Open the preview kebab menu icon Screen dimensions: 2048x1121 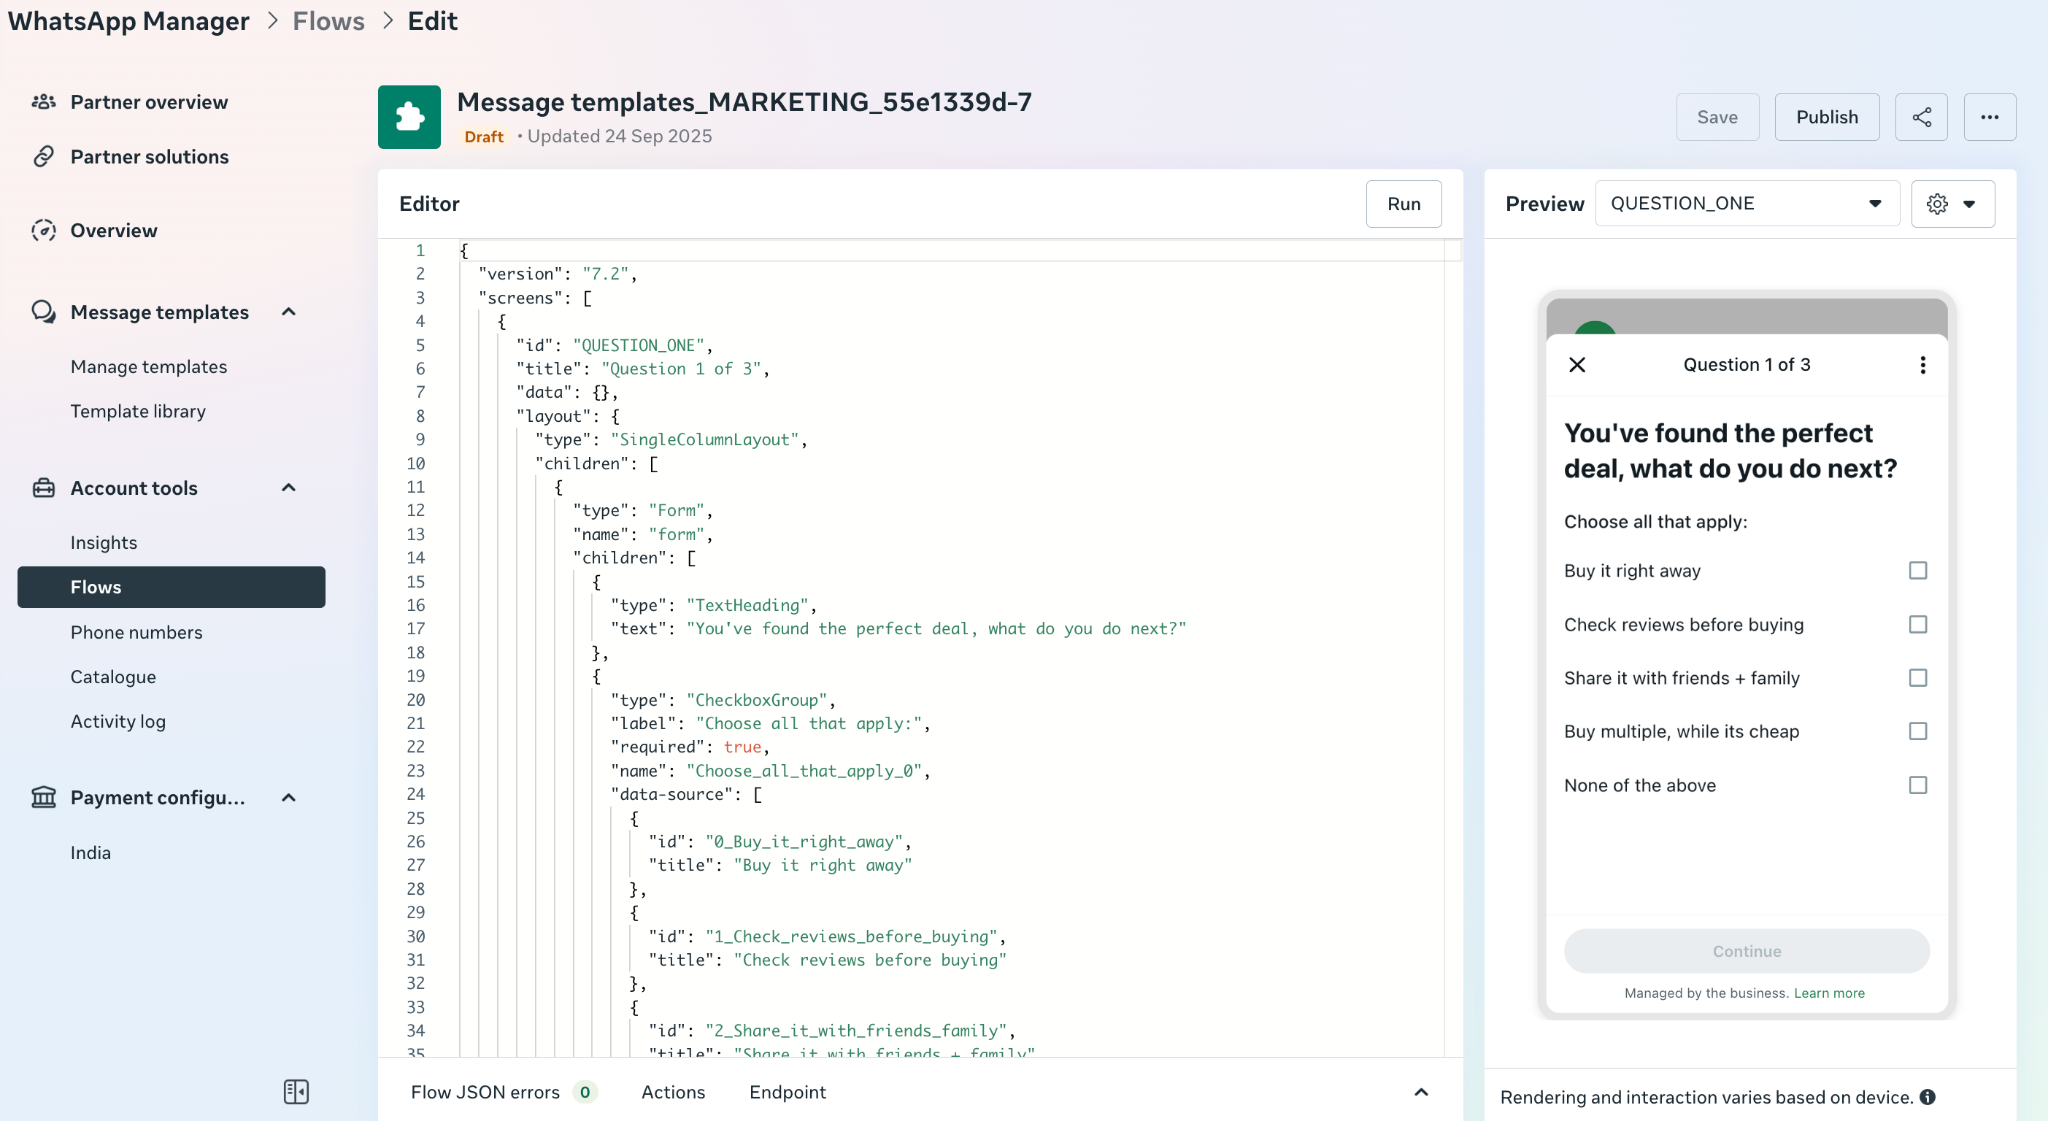tap(1922, 365)
